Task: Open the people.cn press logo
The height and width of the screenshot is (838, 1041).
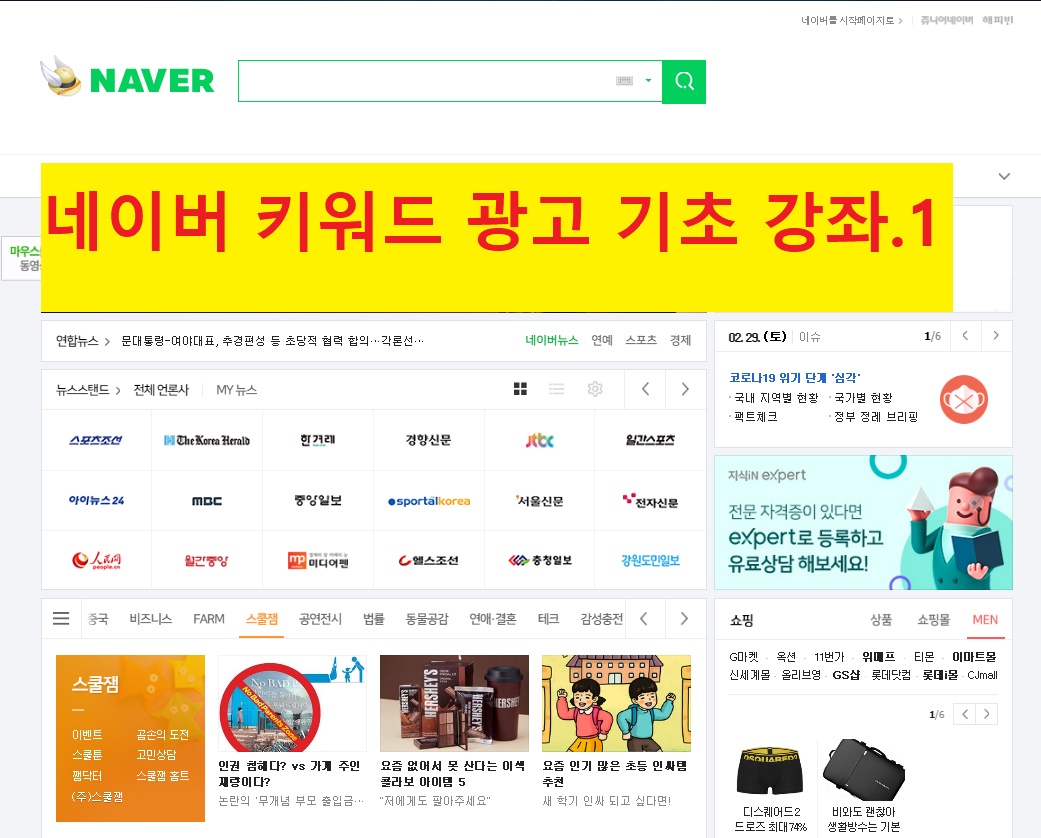Action: pos(96,560)
